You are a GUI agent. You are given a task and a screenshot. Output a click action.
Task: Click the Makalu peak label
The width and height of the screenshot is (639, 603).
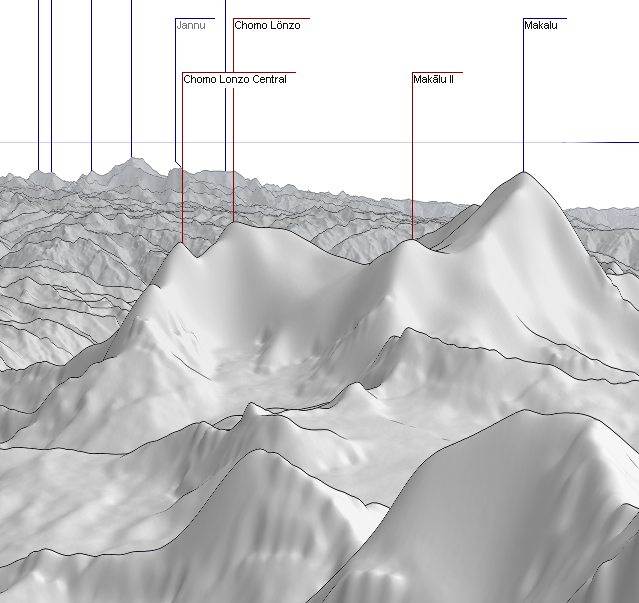540,25
